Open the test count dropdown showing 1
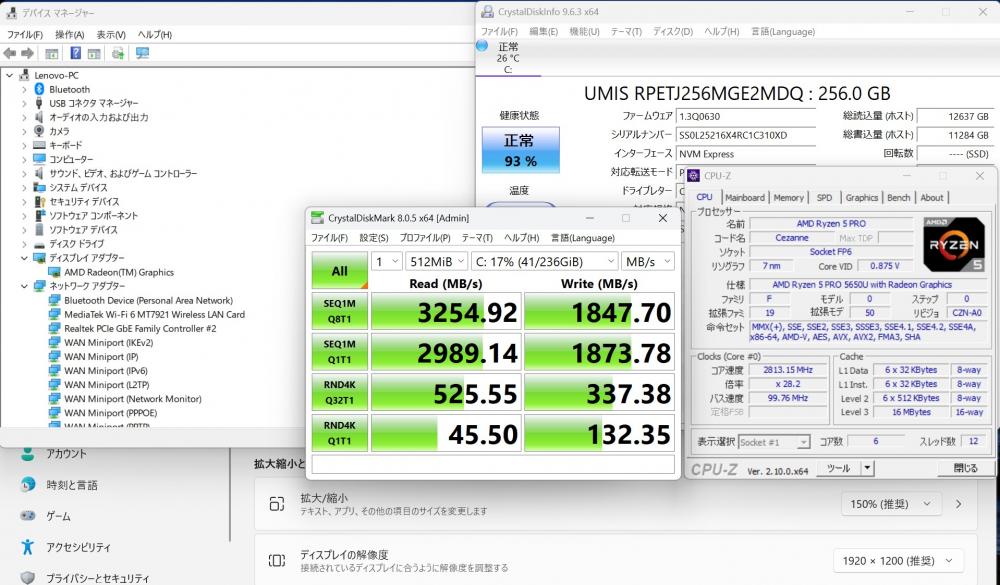Screen dimensions: 1000x585 point(386,262)
